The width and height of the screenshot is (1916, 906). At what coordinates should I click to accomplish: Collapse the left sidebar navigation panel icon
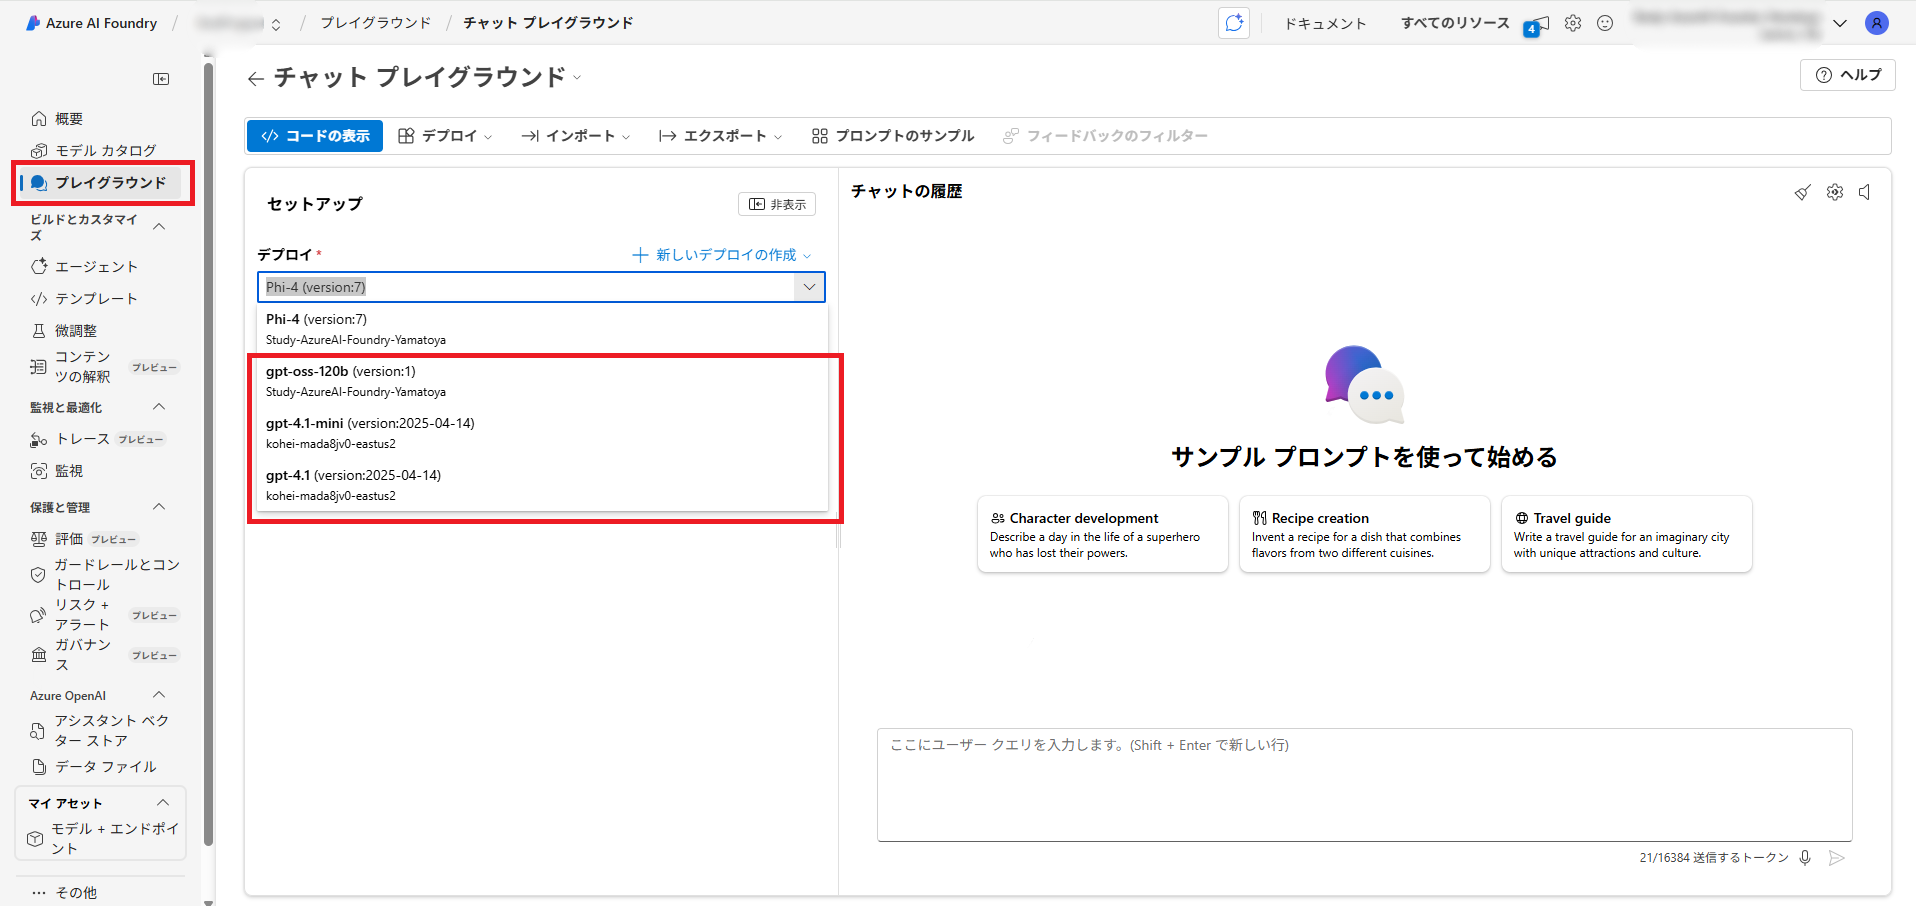coord(161,79)
